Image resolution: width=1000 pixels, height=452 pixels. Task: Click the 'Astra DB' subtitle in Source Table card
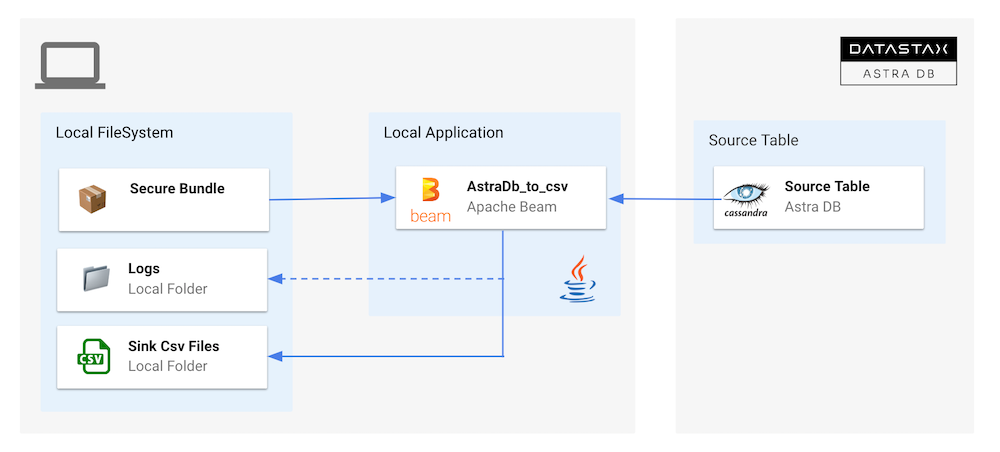812,207
